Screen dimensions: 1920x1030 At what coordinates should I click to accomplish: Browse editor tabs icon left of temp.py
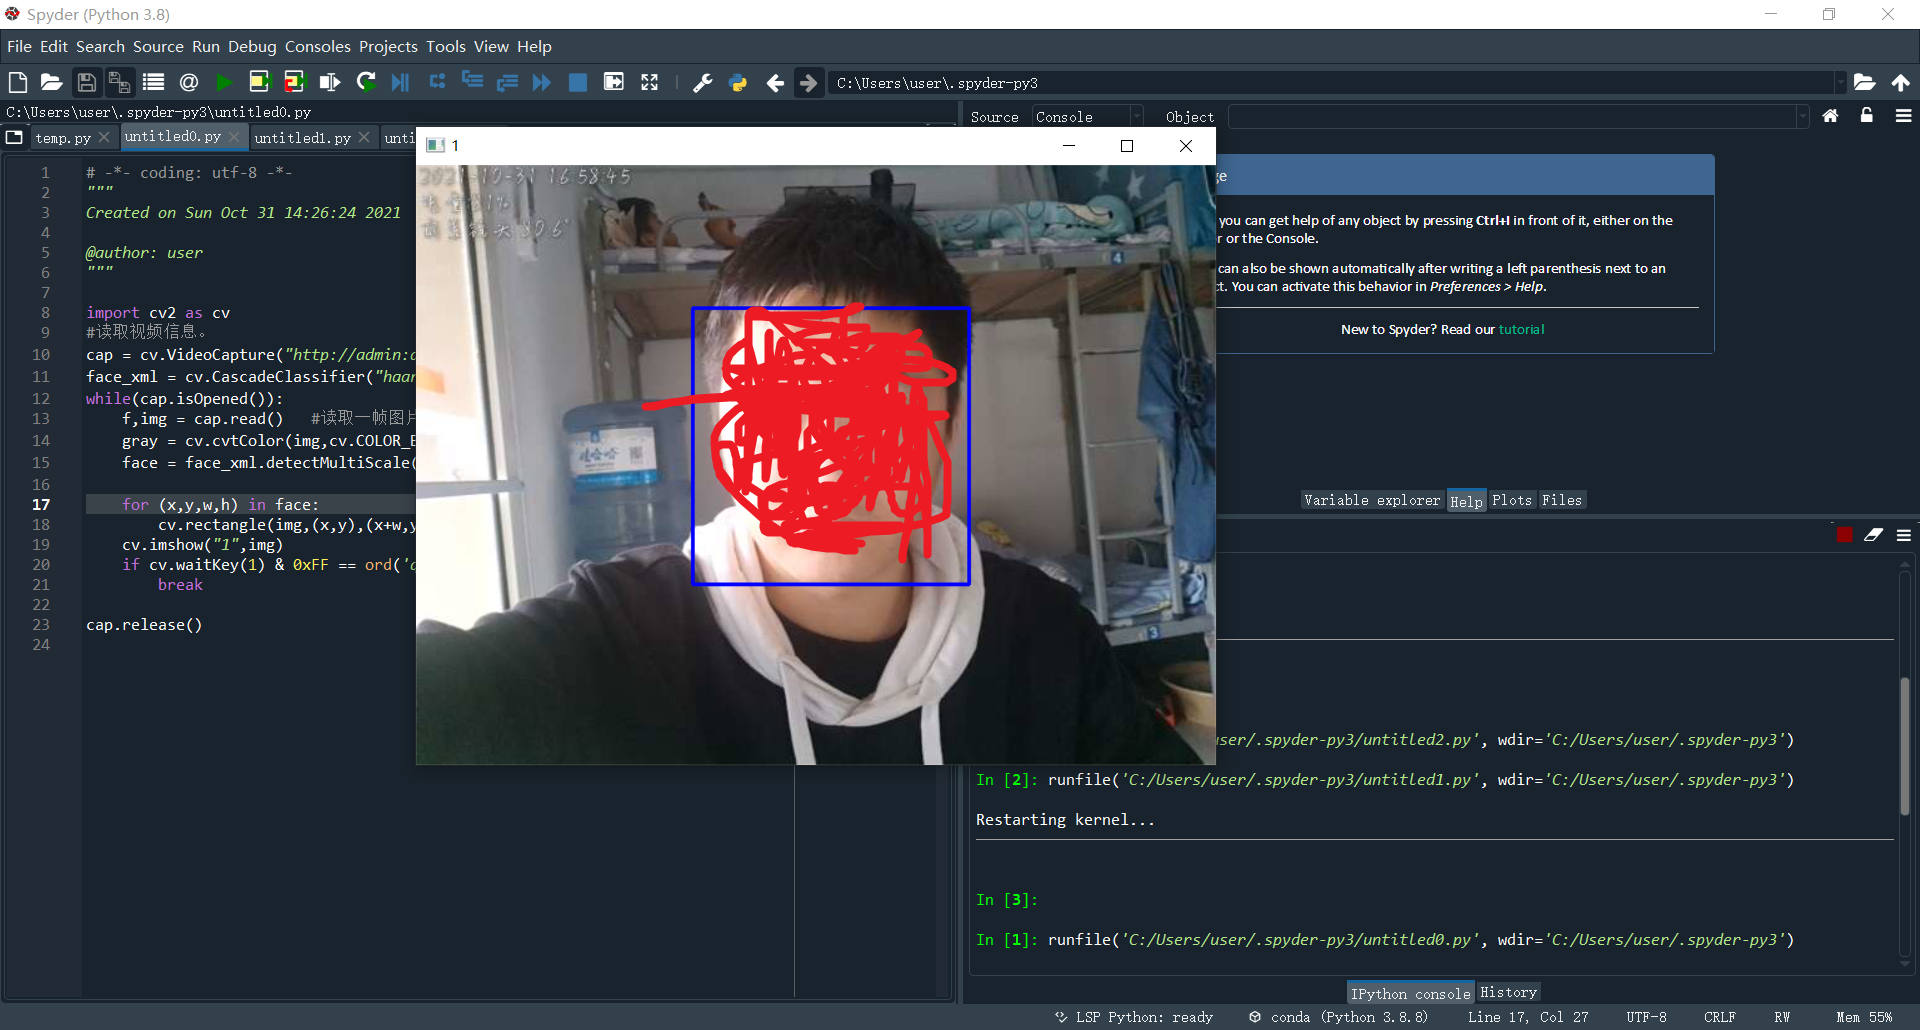[14, 137]
